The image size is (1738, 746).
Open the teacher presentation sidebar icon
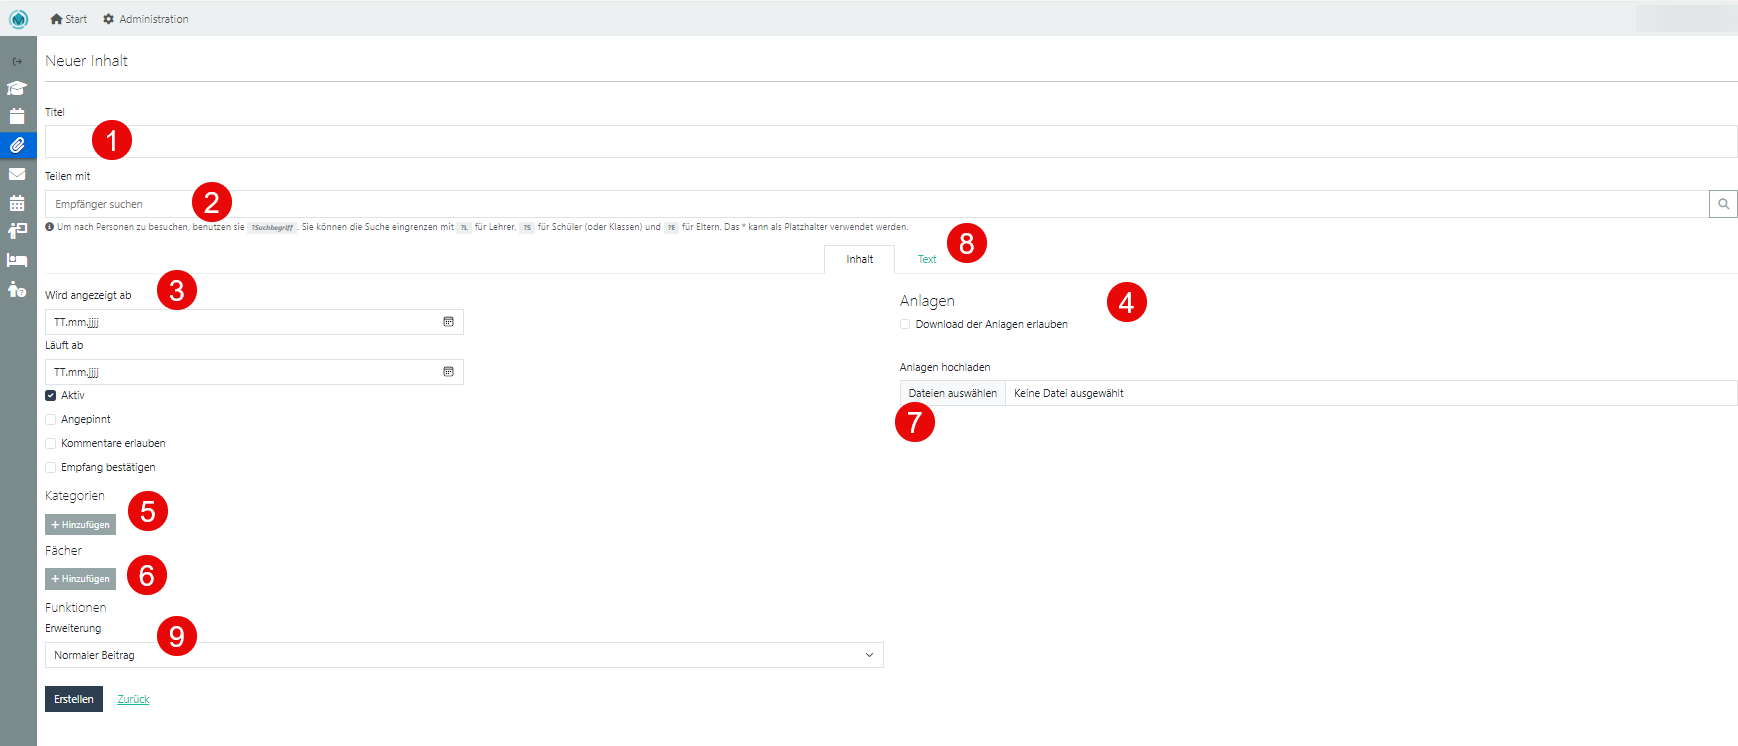17,231
